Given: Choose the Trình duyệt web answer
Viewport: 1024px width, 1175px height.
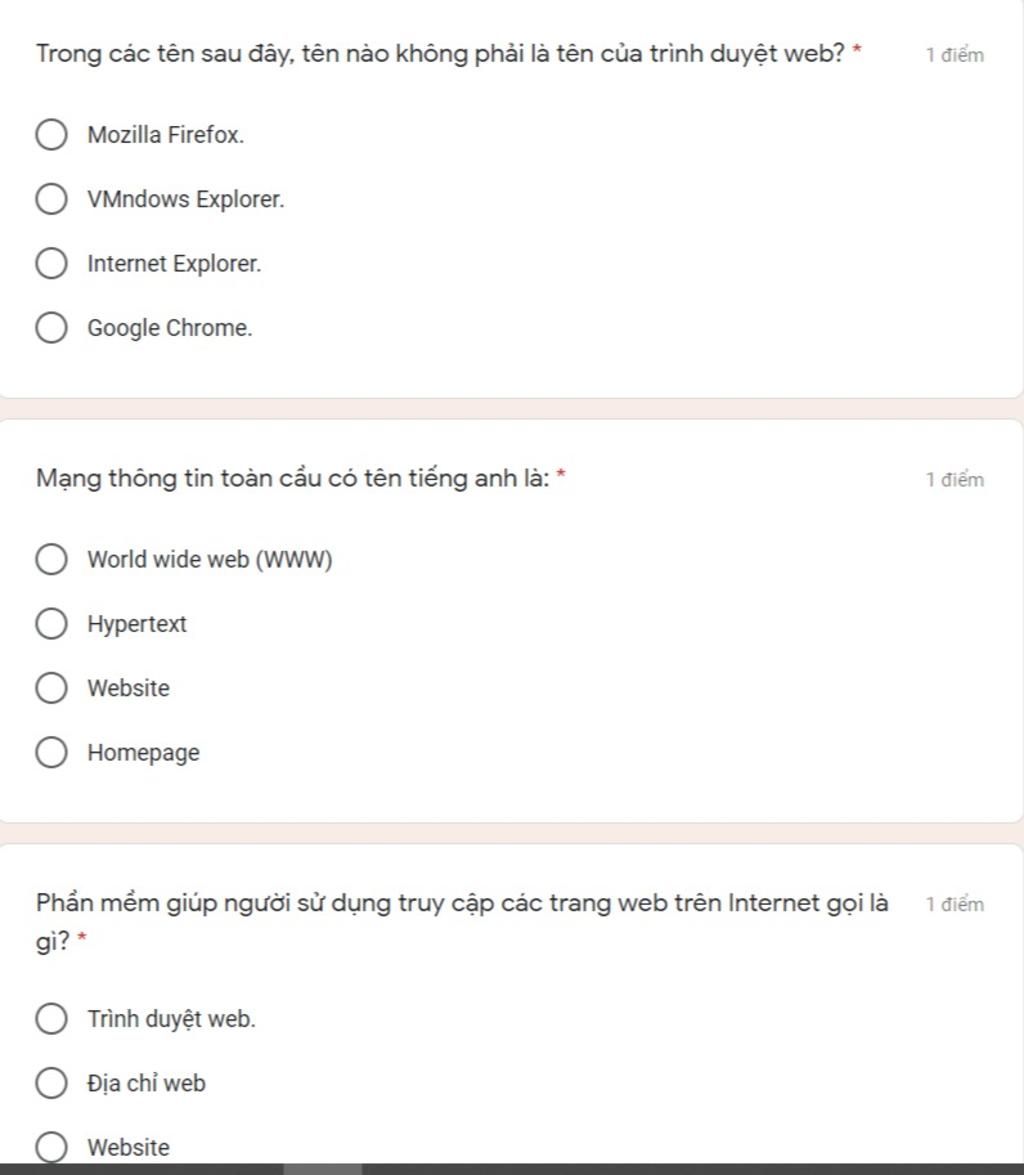Looking at the screenshot, I should point(52,1020).
